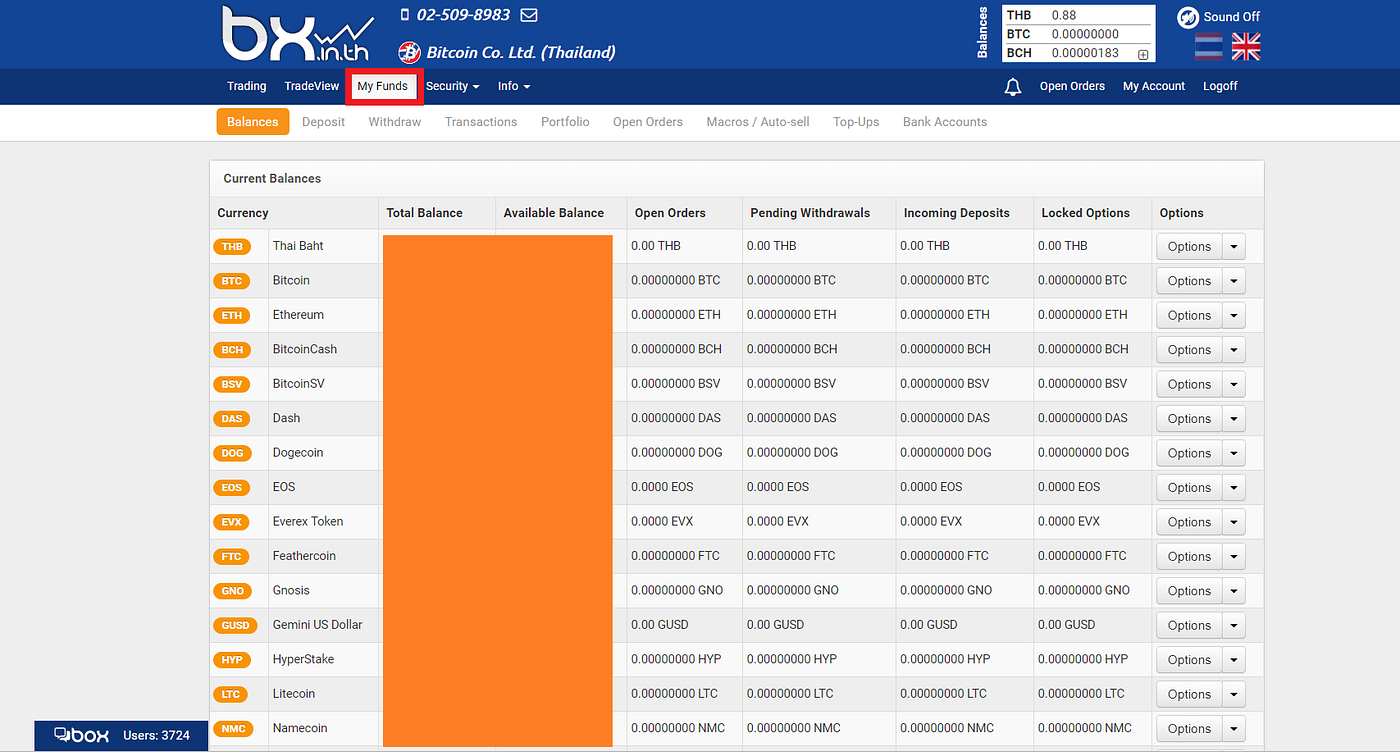Click the Options button for Feathercoin
The image size is (1400, 755).
coord(1189,556)
